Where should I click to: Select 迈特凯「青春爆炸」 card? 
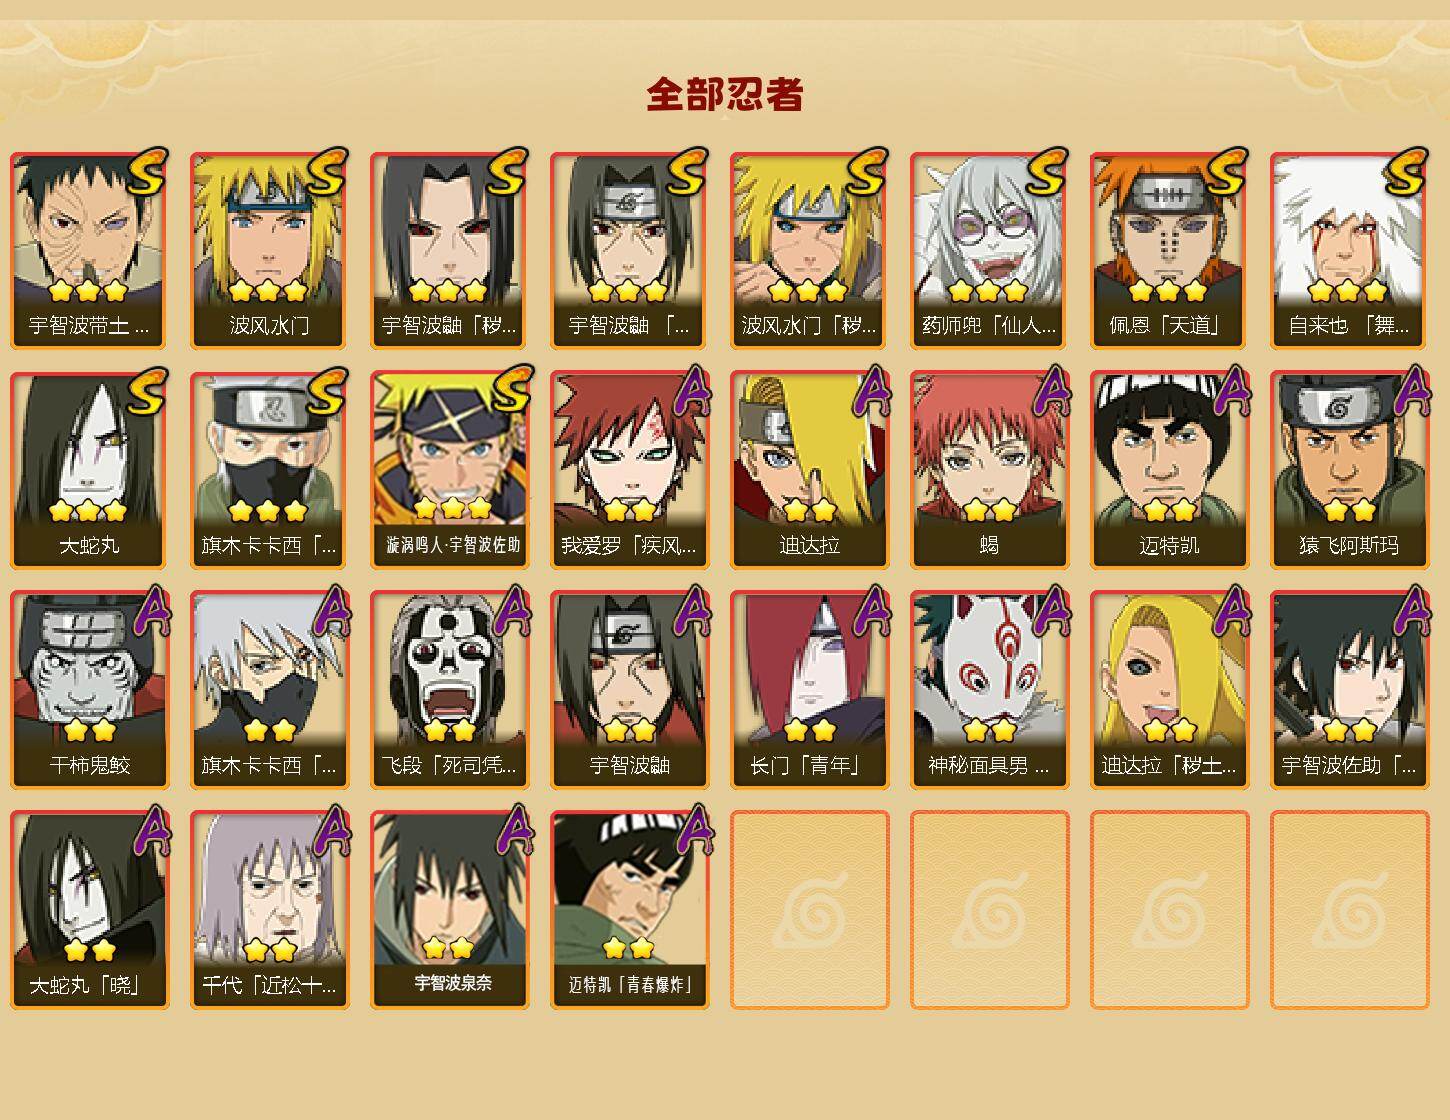pos(629,910)
